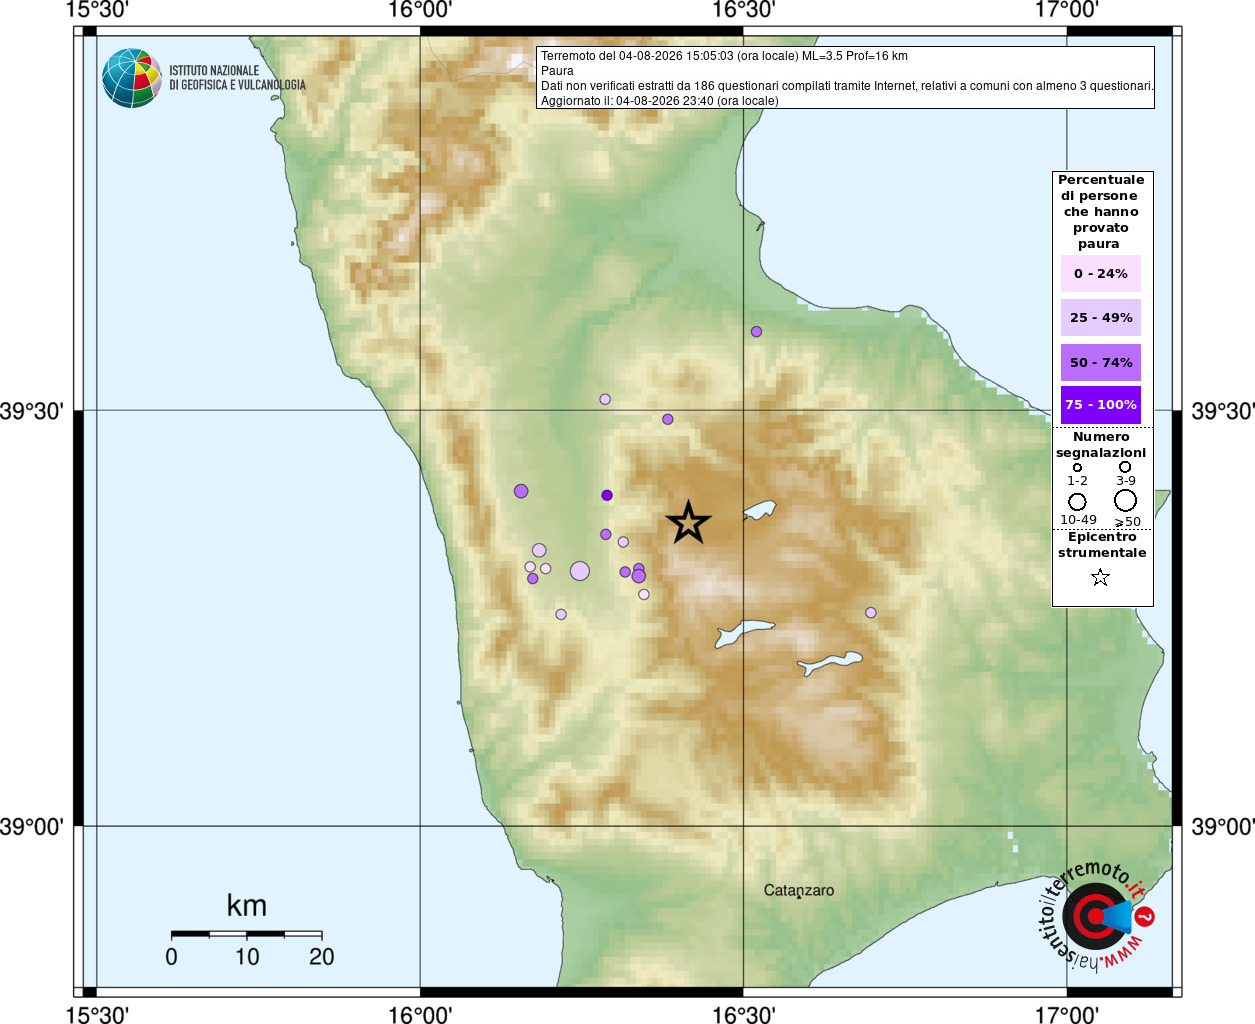Screen dimensions: 1255x1024
Task: Click the 'Percentuale di persone' legend title
Action: [x=1101, y=211]
